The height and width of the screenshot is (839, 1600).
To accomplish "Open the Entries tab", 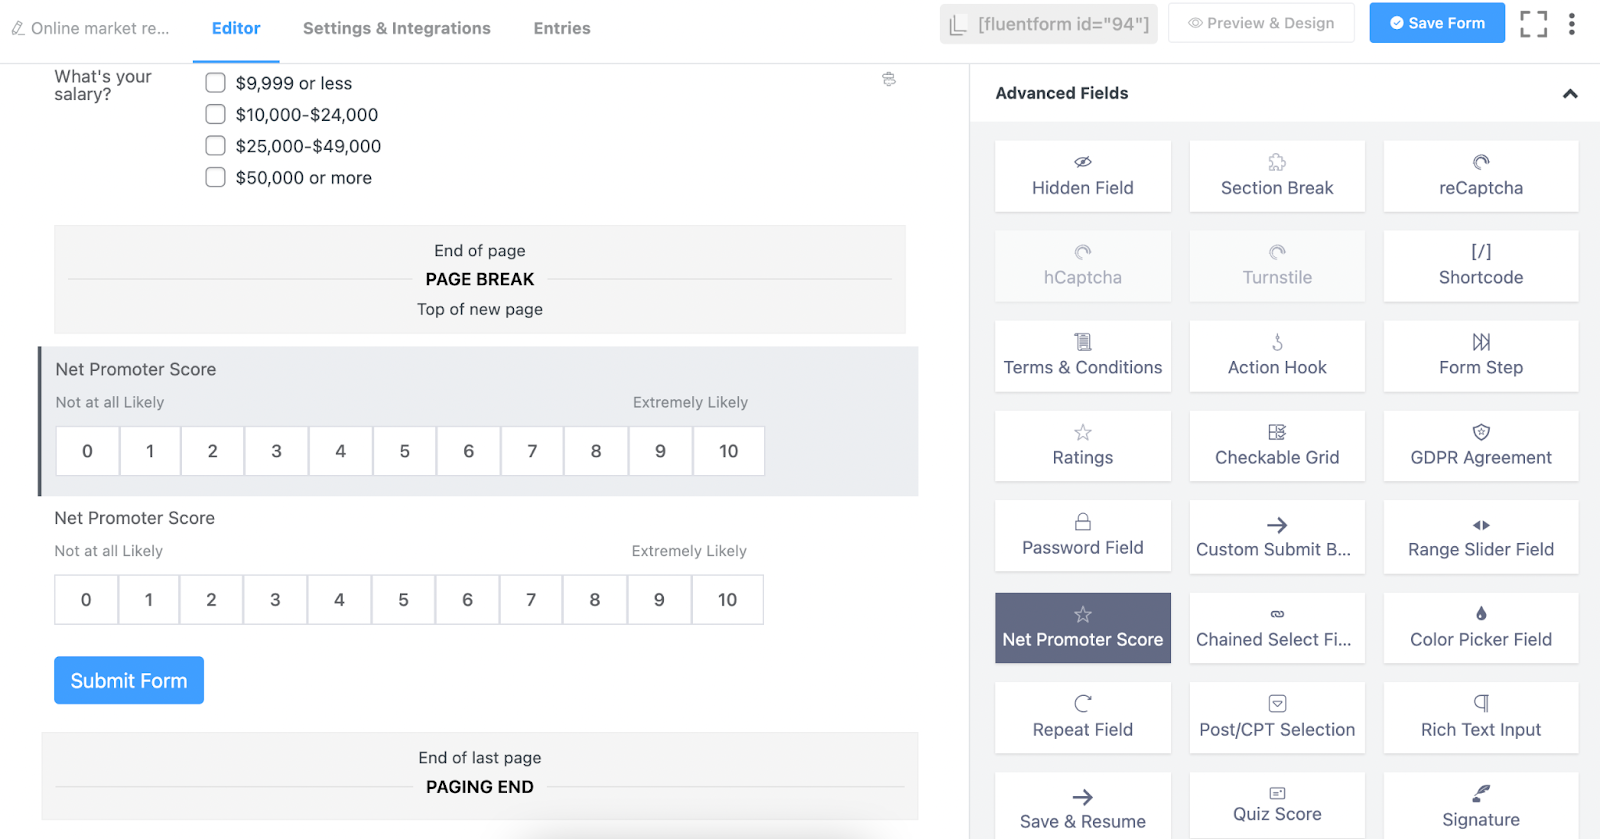I will click(561, 28).
